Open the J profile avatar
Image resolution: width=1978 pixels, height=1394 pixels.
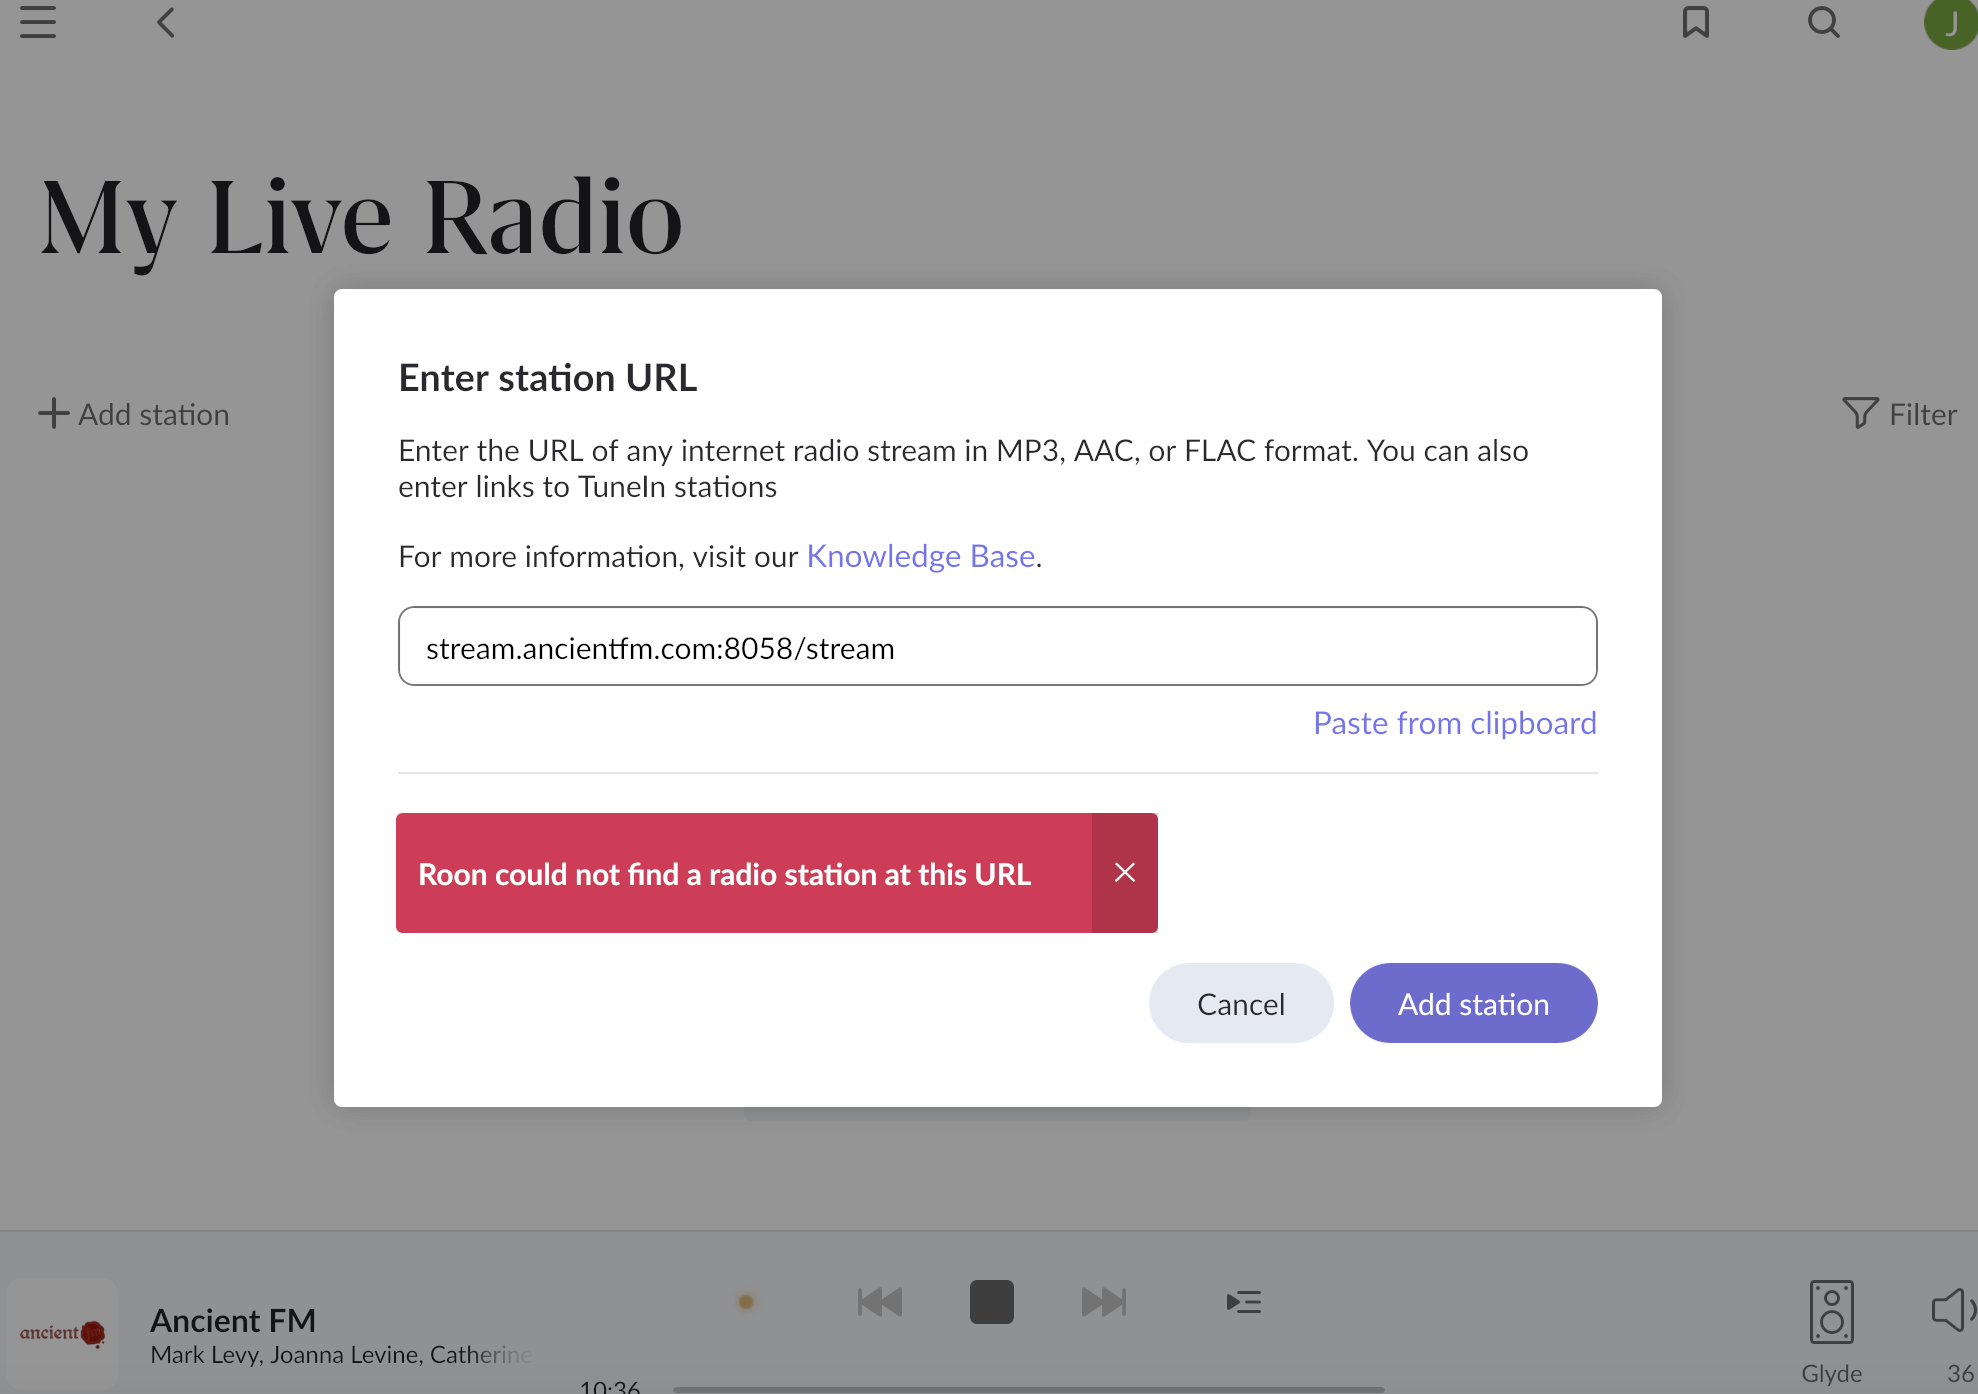click(x=1951, y=23)
